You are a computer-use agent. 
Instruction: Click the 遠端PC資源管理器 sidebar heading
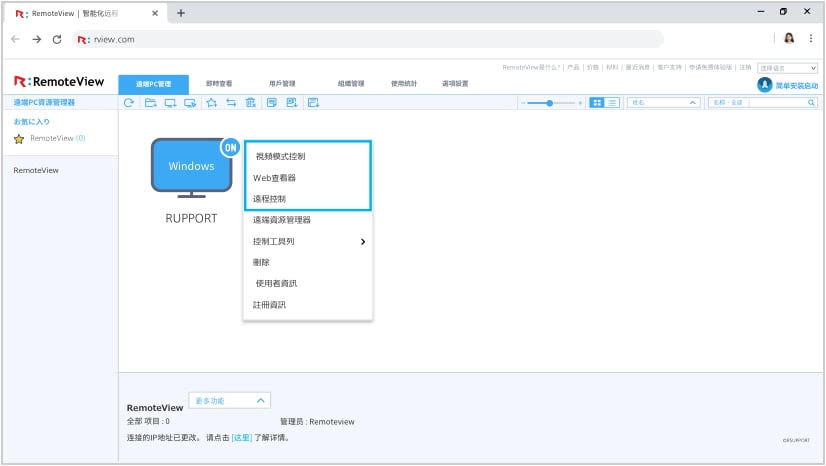tap(44, 103)
